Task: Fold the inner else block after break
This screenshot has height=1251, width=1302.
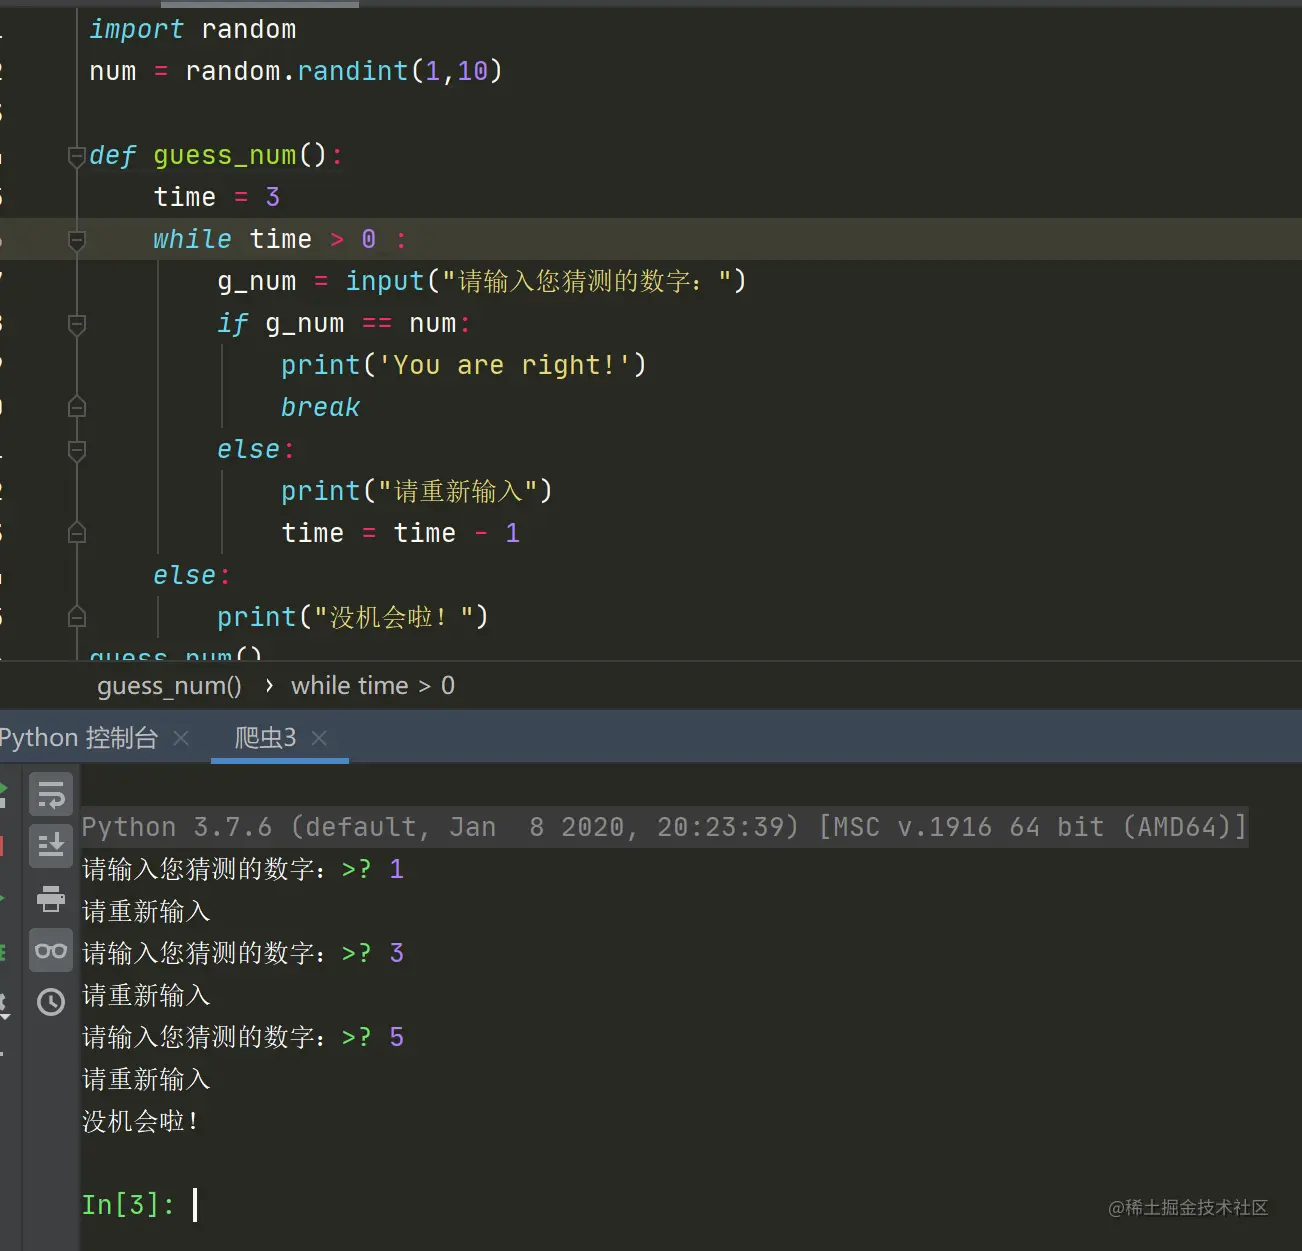Action: coord(77,450)
